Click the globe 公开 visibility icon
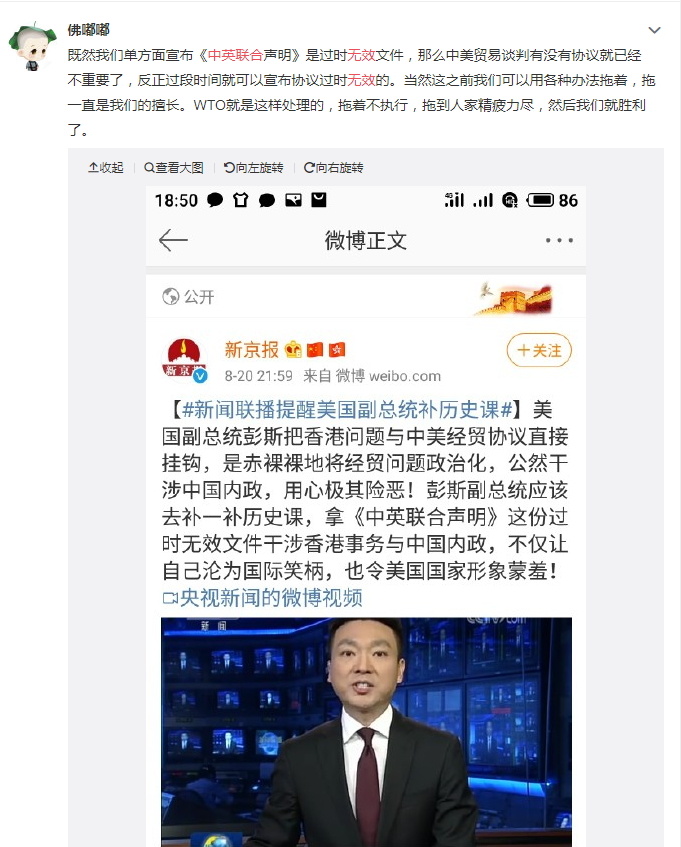The width and height of the screenshot is (681, 847). (171, 297)
